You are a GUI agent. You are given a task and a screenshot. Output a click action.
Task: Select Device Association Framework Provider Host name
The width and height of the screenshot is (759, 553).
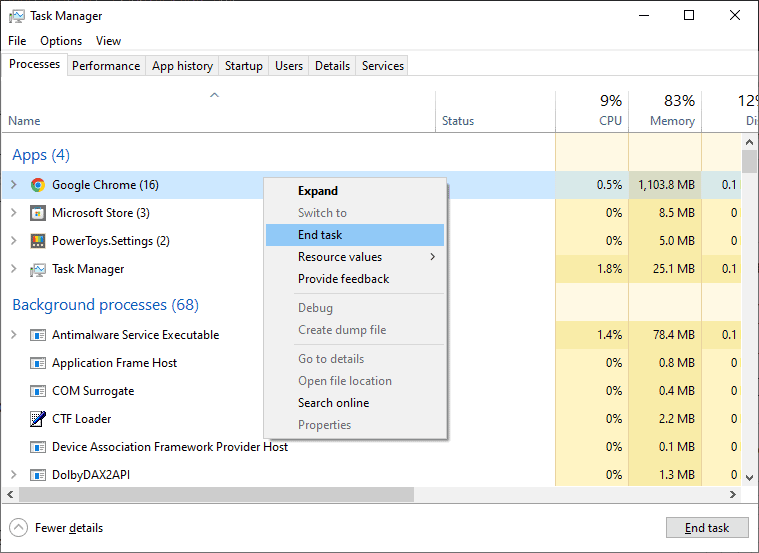pos(170,447)
